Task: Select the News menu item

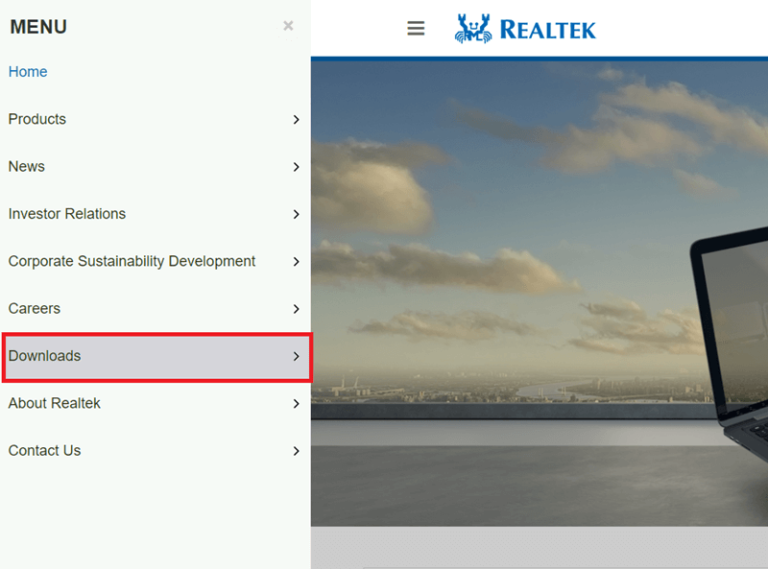Action: click(26, 167)
